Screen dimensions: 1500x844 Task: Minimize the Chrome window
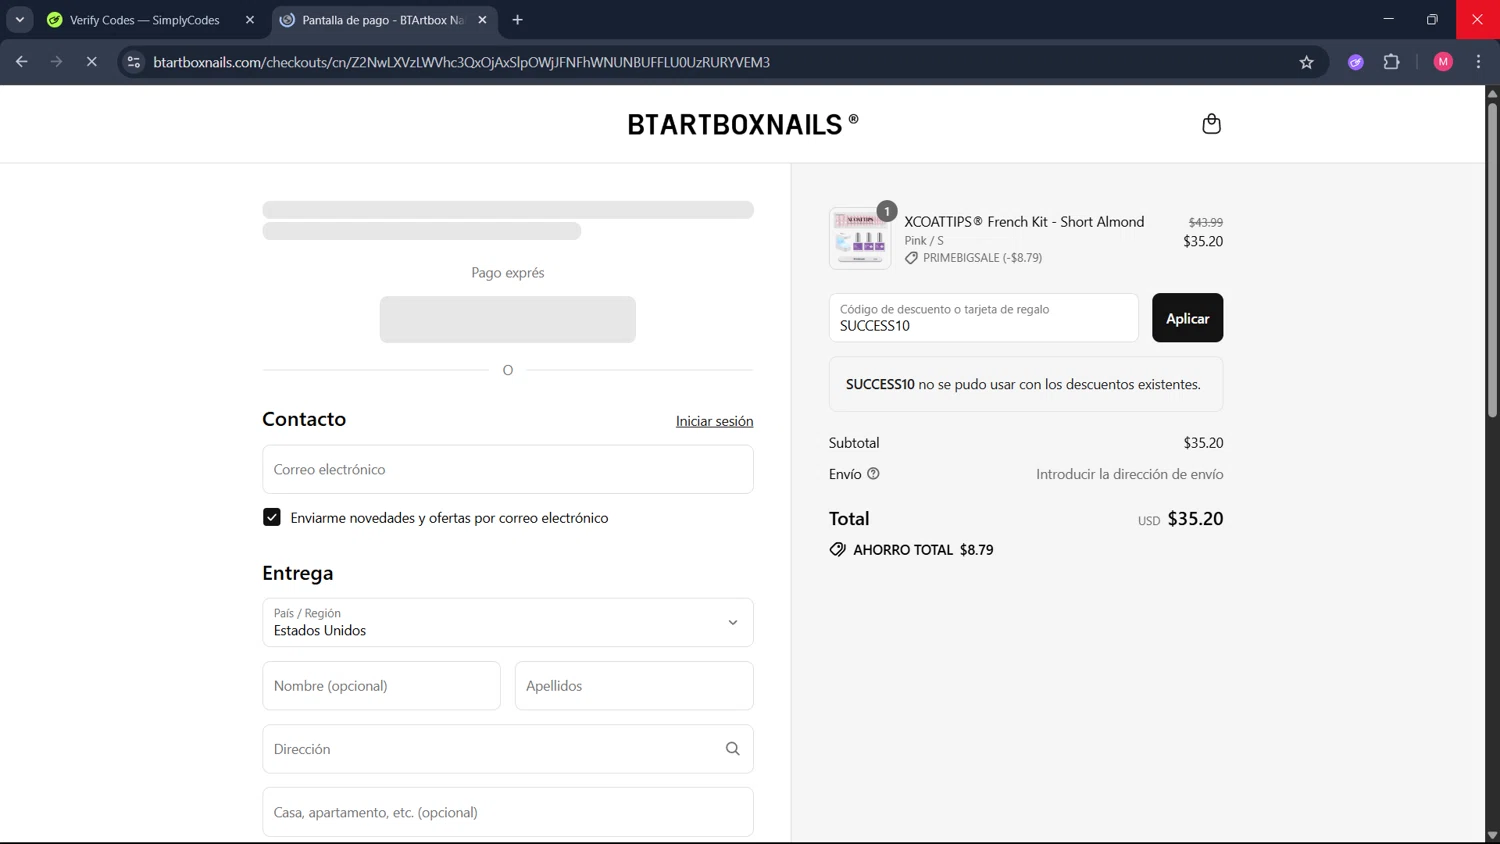[x=1388, y=19]
